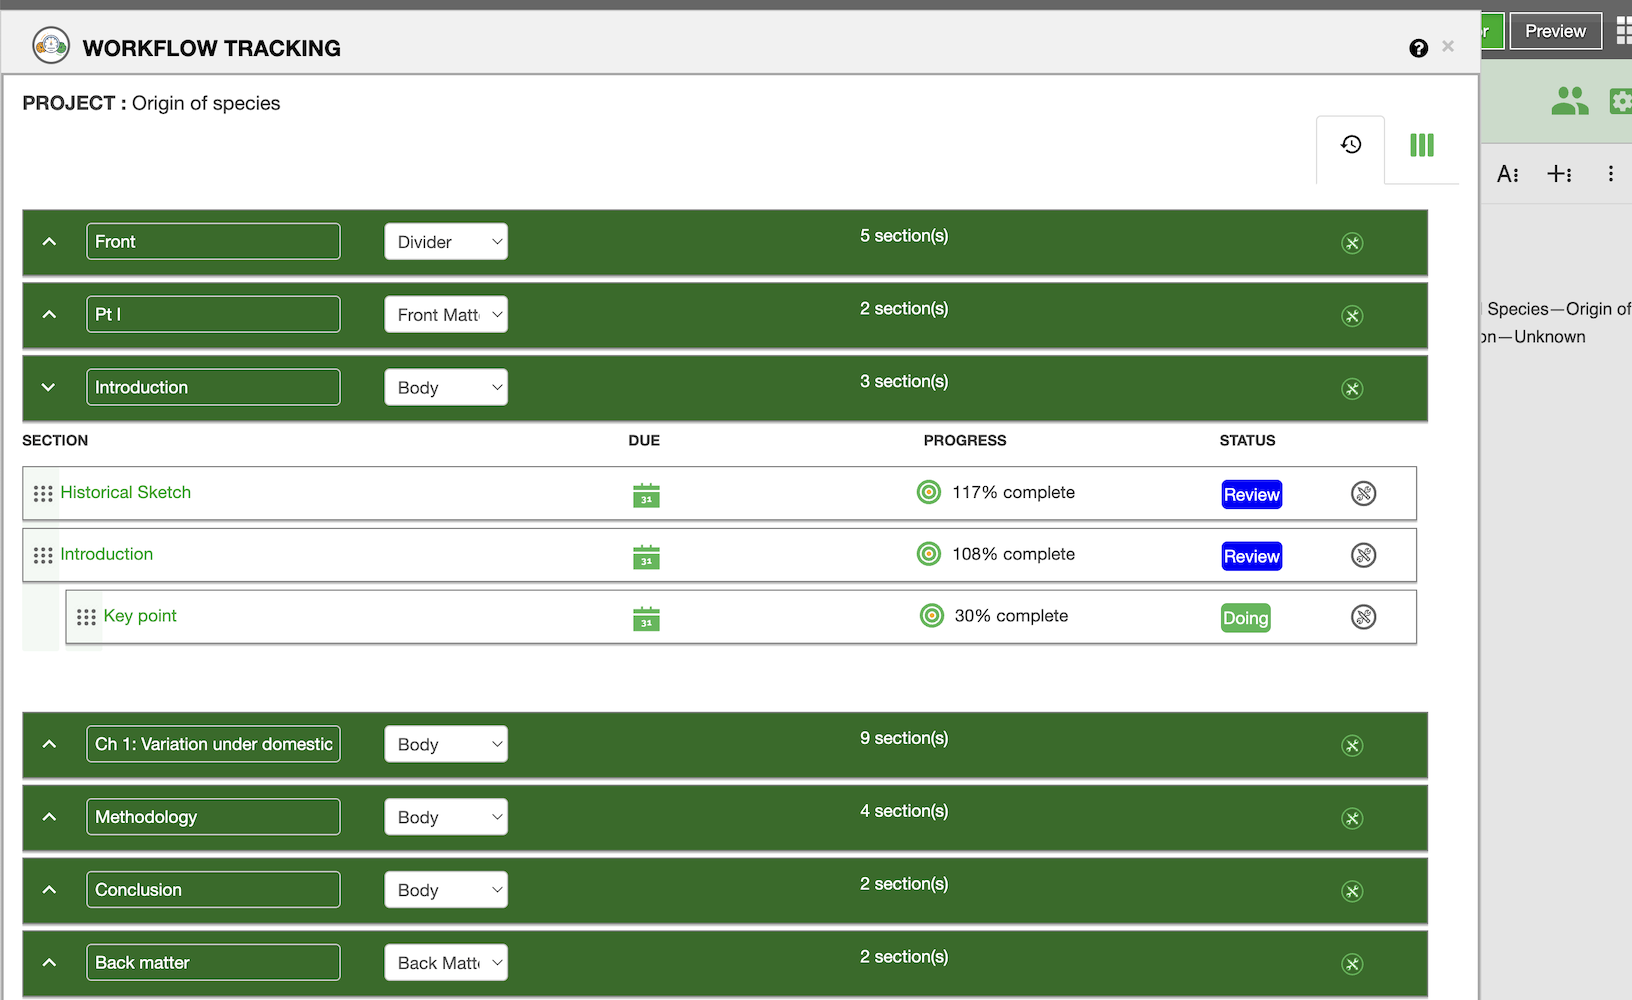The image size is (1632, 1000).
Task: Expand the Ch 1 Variation group
Action: (x=49, y=744)
